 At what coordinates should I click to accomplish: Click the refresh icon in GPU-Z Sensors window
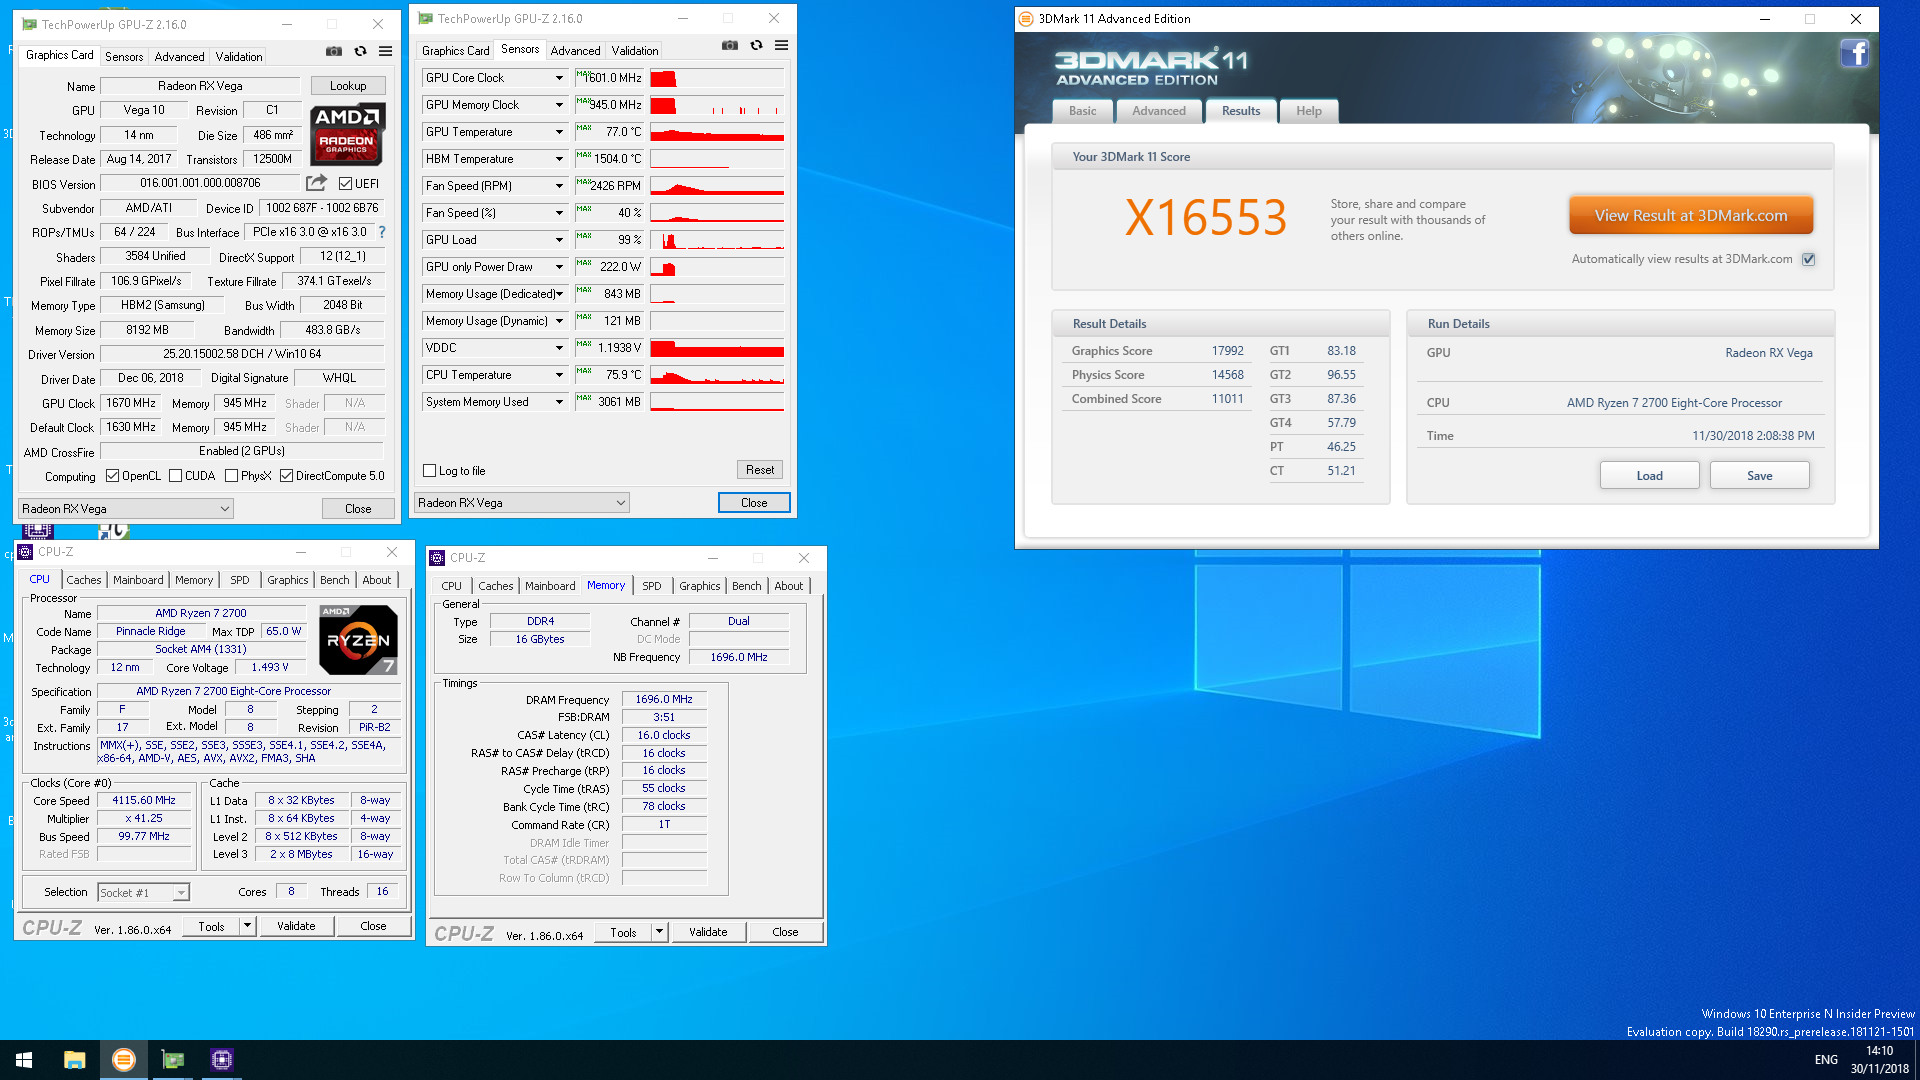[x=756, y=45]
